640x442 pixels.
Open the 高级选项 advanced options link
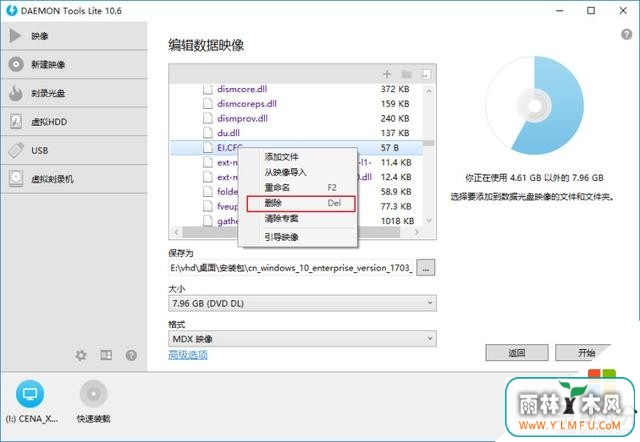(188, 355)
